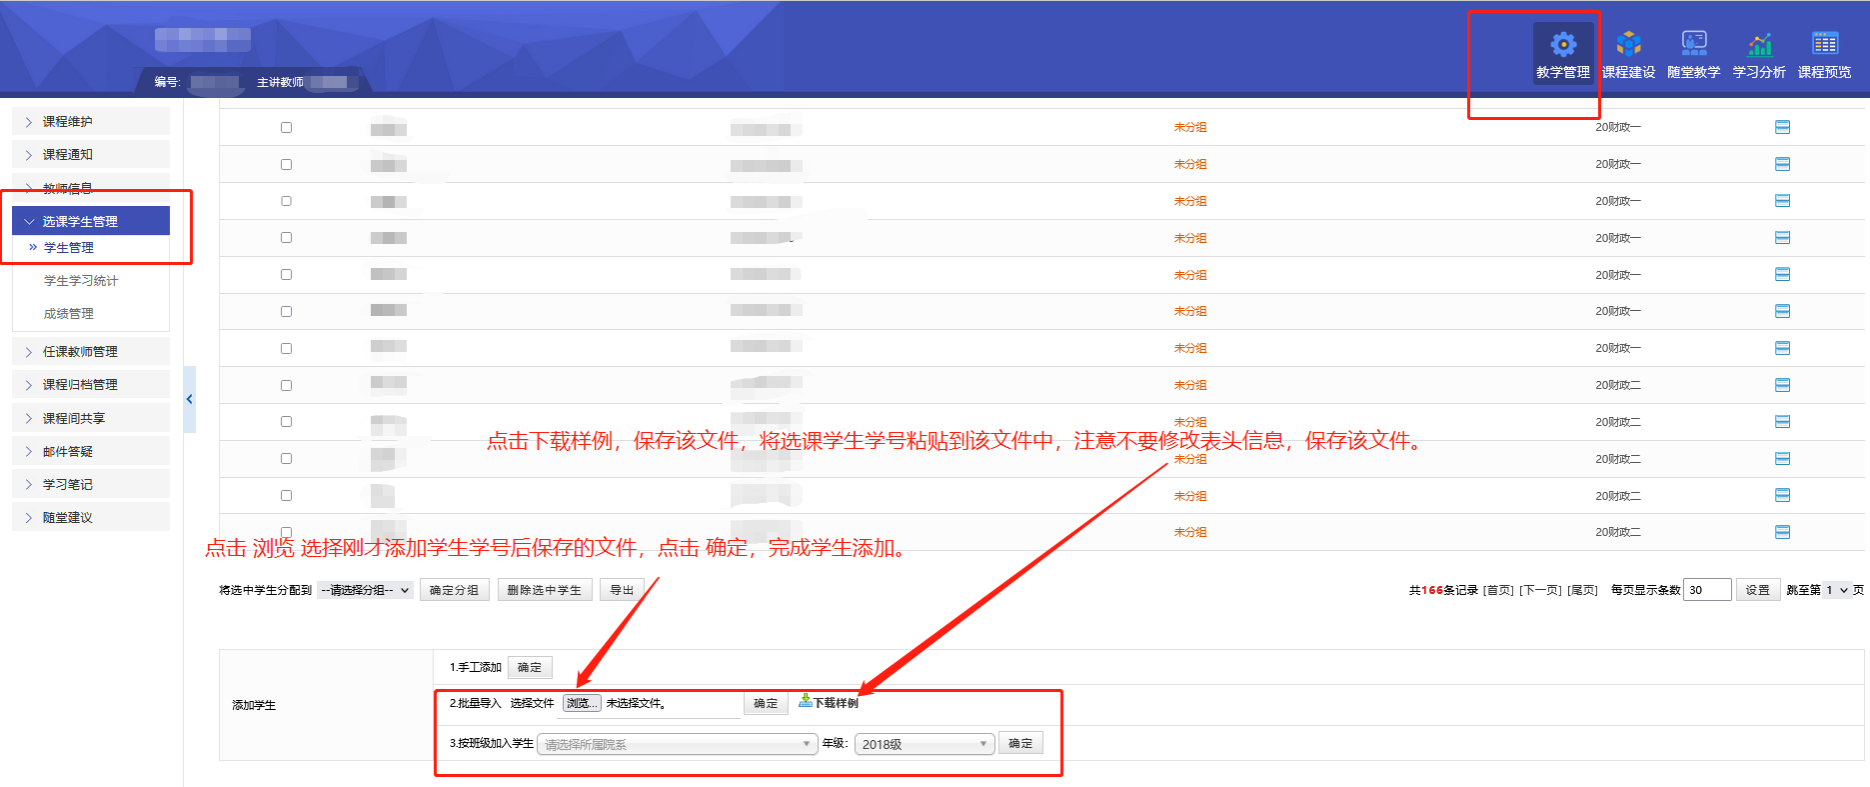Click 确定 next to 手工添加

coord(530,667)
